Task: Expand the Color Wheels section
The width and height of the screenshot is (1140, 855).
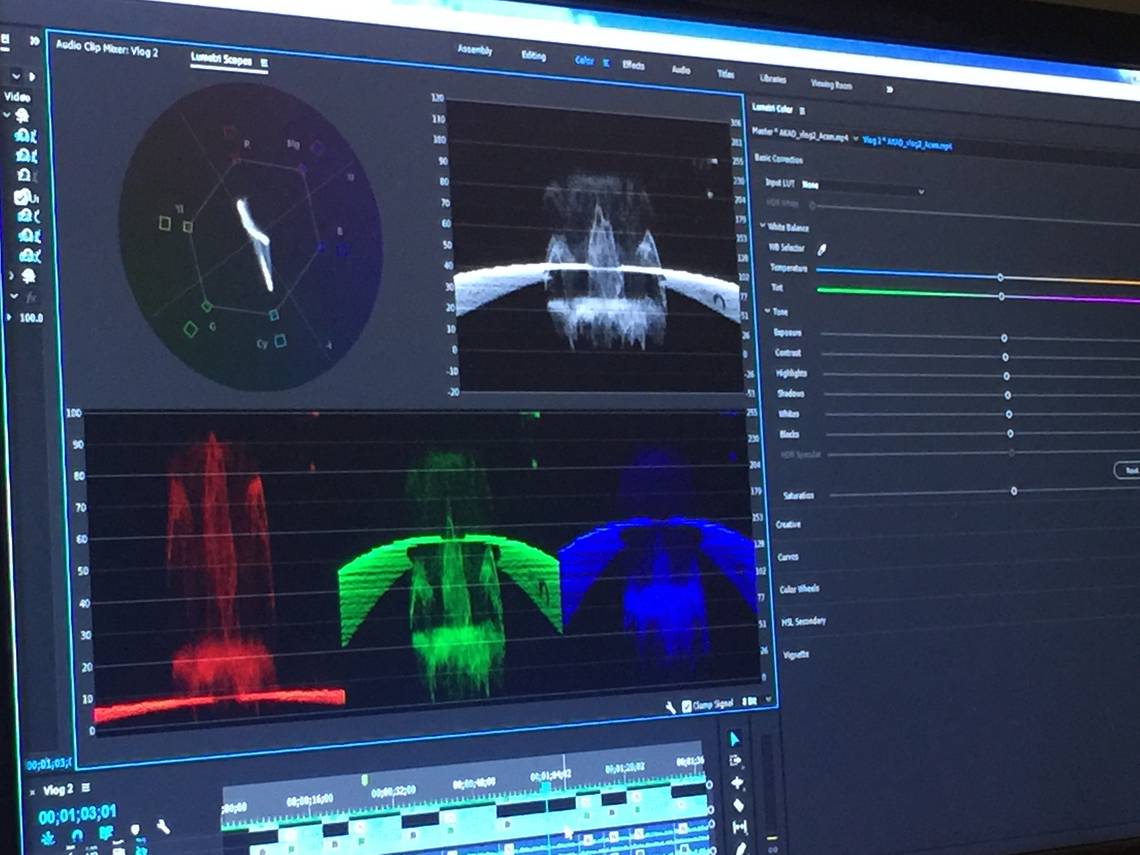Action: tap(799, 589)
